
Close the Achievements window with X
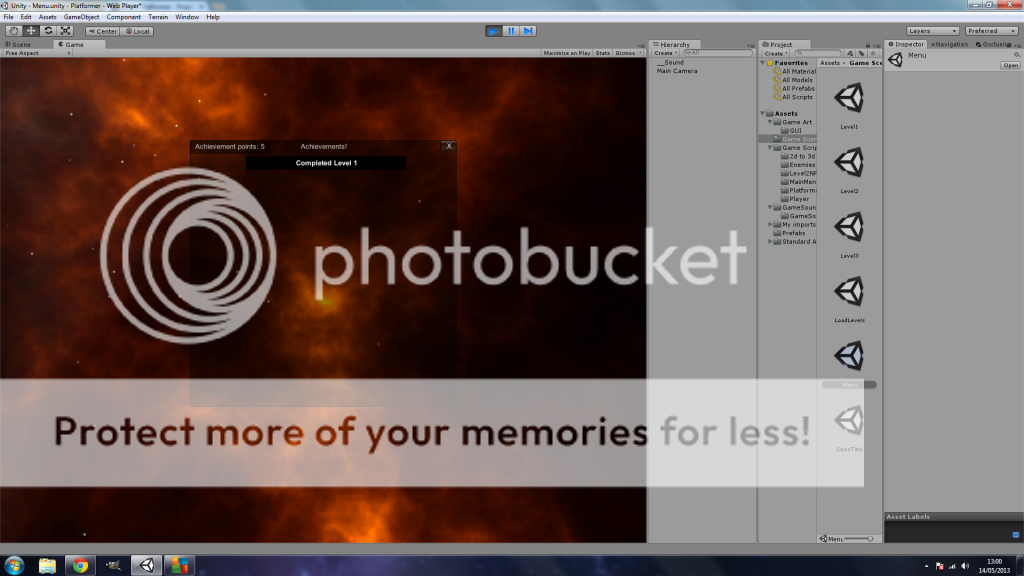click(x=449, y=146)
